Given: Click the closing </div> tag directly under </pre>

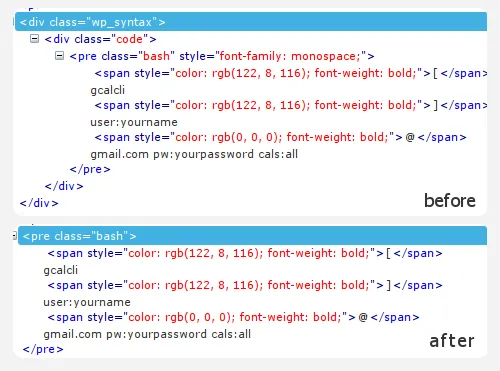Looking at the screenshot, I should tap(64, 186).
